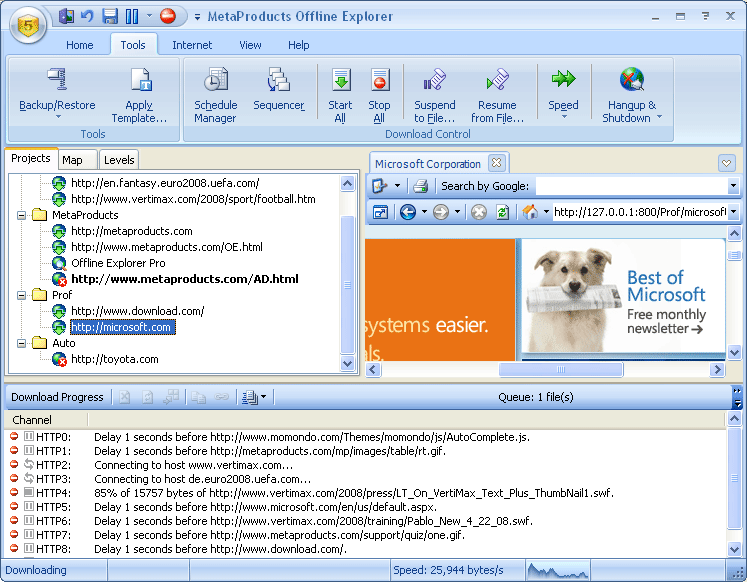
Task: Open the Sequencer tool
Action: [278, 82]
